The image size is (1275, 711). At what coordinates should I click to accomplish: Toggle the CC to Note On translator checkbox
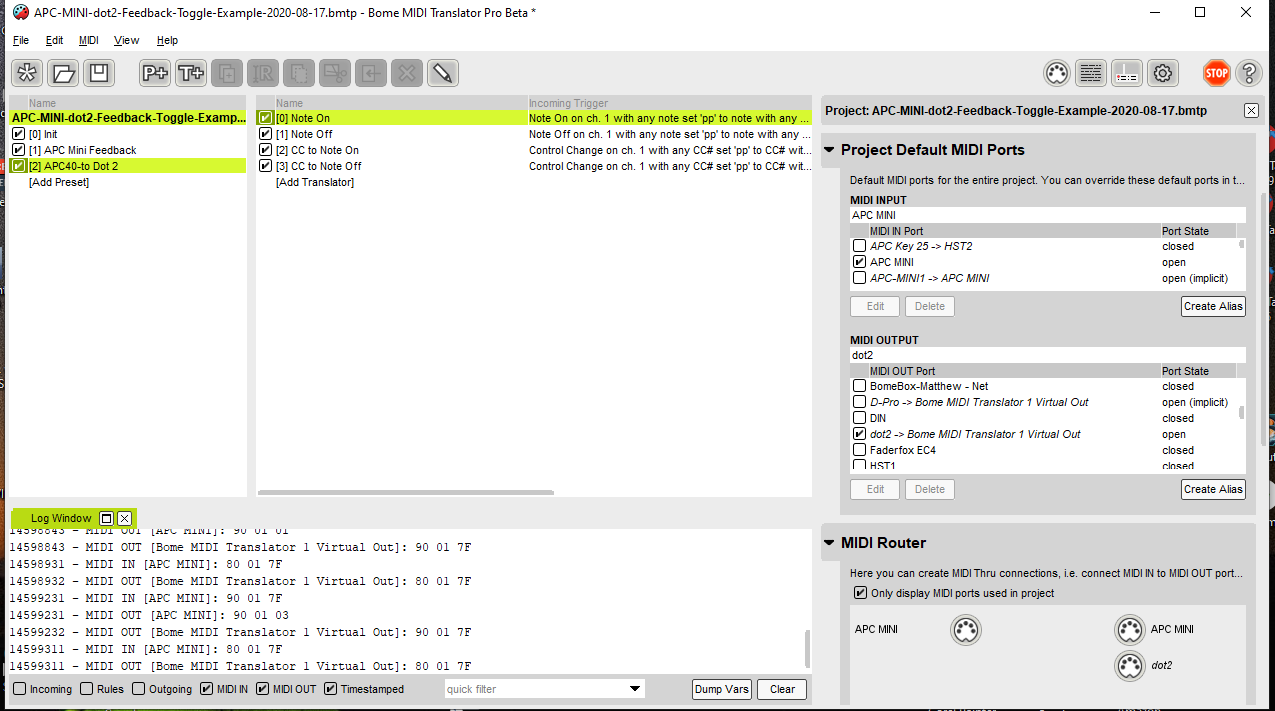pyautogui.click(x=265, y=150)
